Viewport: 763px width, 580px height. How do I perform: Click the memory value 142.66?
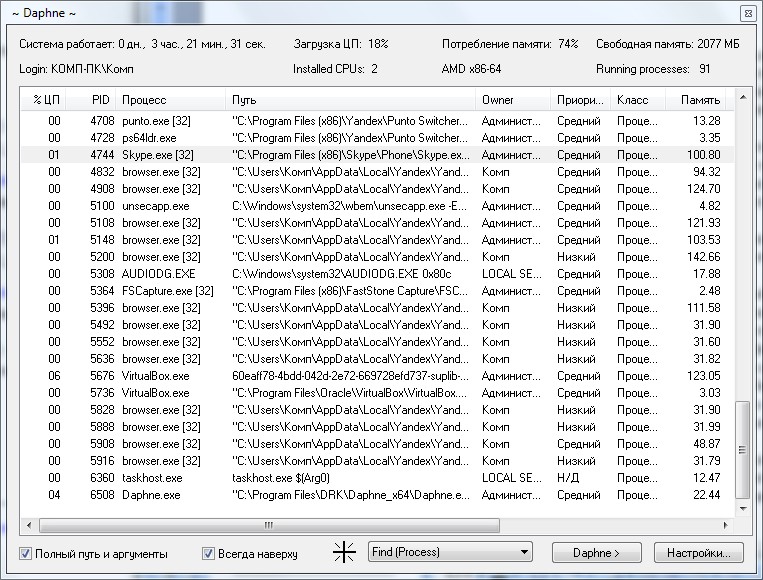pos(704,257)
